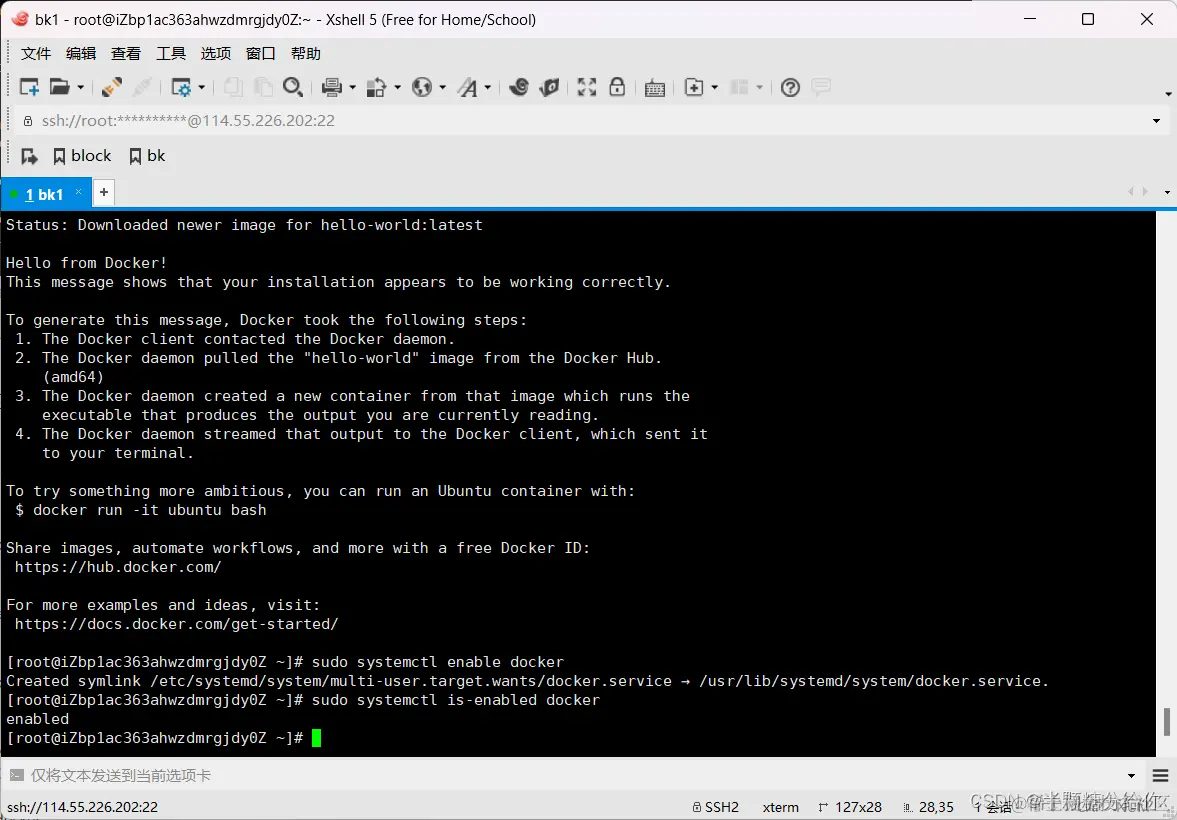Viewport: 1177px width, 820px height.
Task: Expand the Print dropdown arrow
Action: (x=352, y=88)
